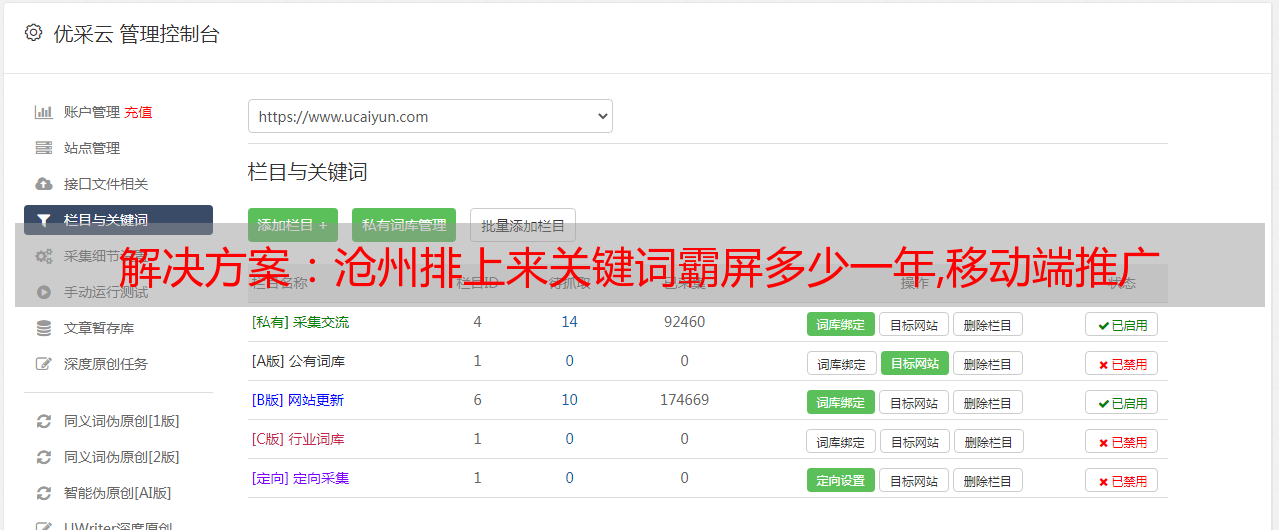Open 账户管理 menu item
Screen dimensions: 1279x530
point(92,112)
